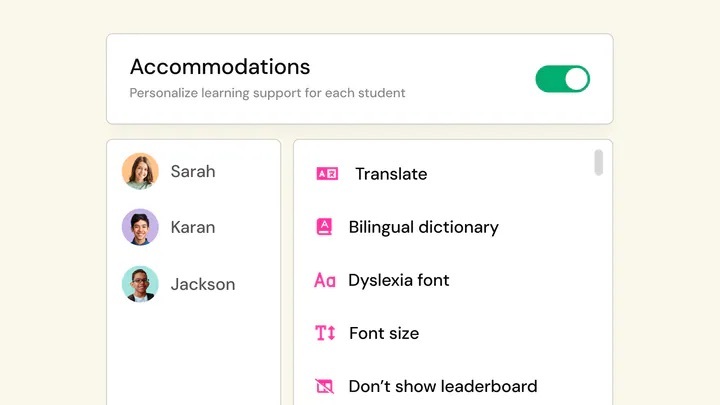Click the Personalize learning support subtitle

pos(267,93)
